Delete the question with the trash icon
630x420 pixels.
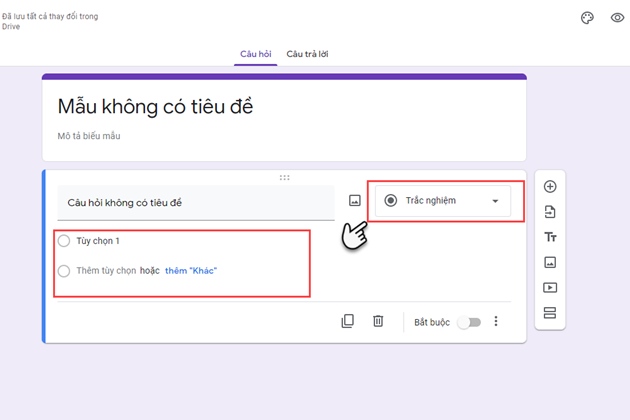click(378, 321)
